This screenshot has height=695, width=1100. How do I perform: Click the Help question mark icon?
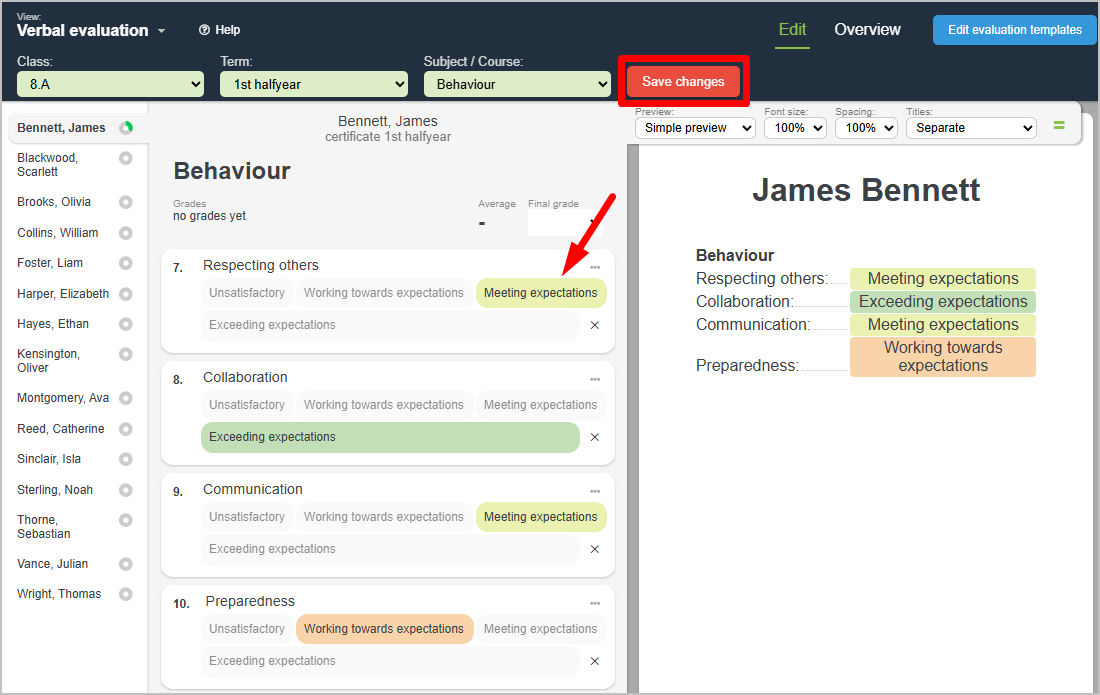pyautogui.click(x=204, y=30)
